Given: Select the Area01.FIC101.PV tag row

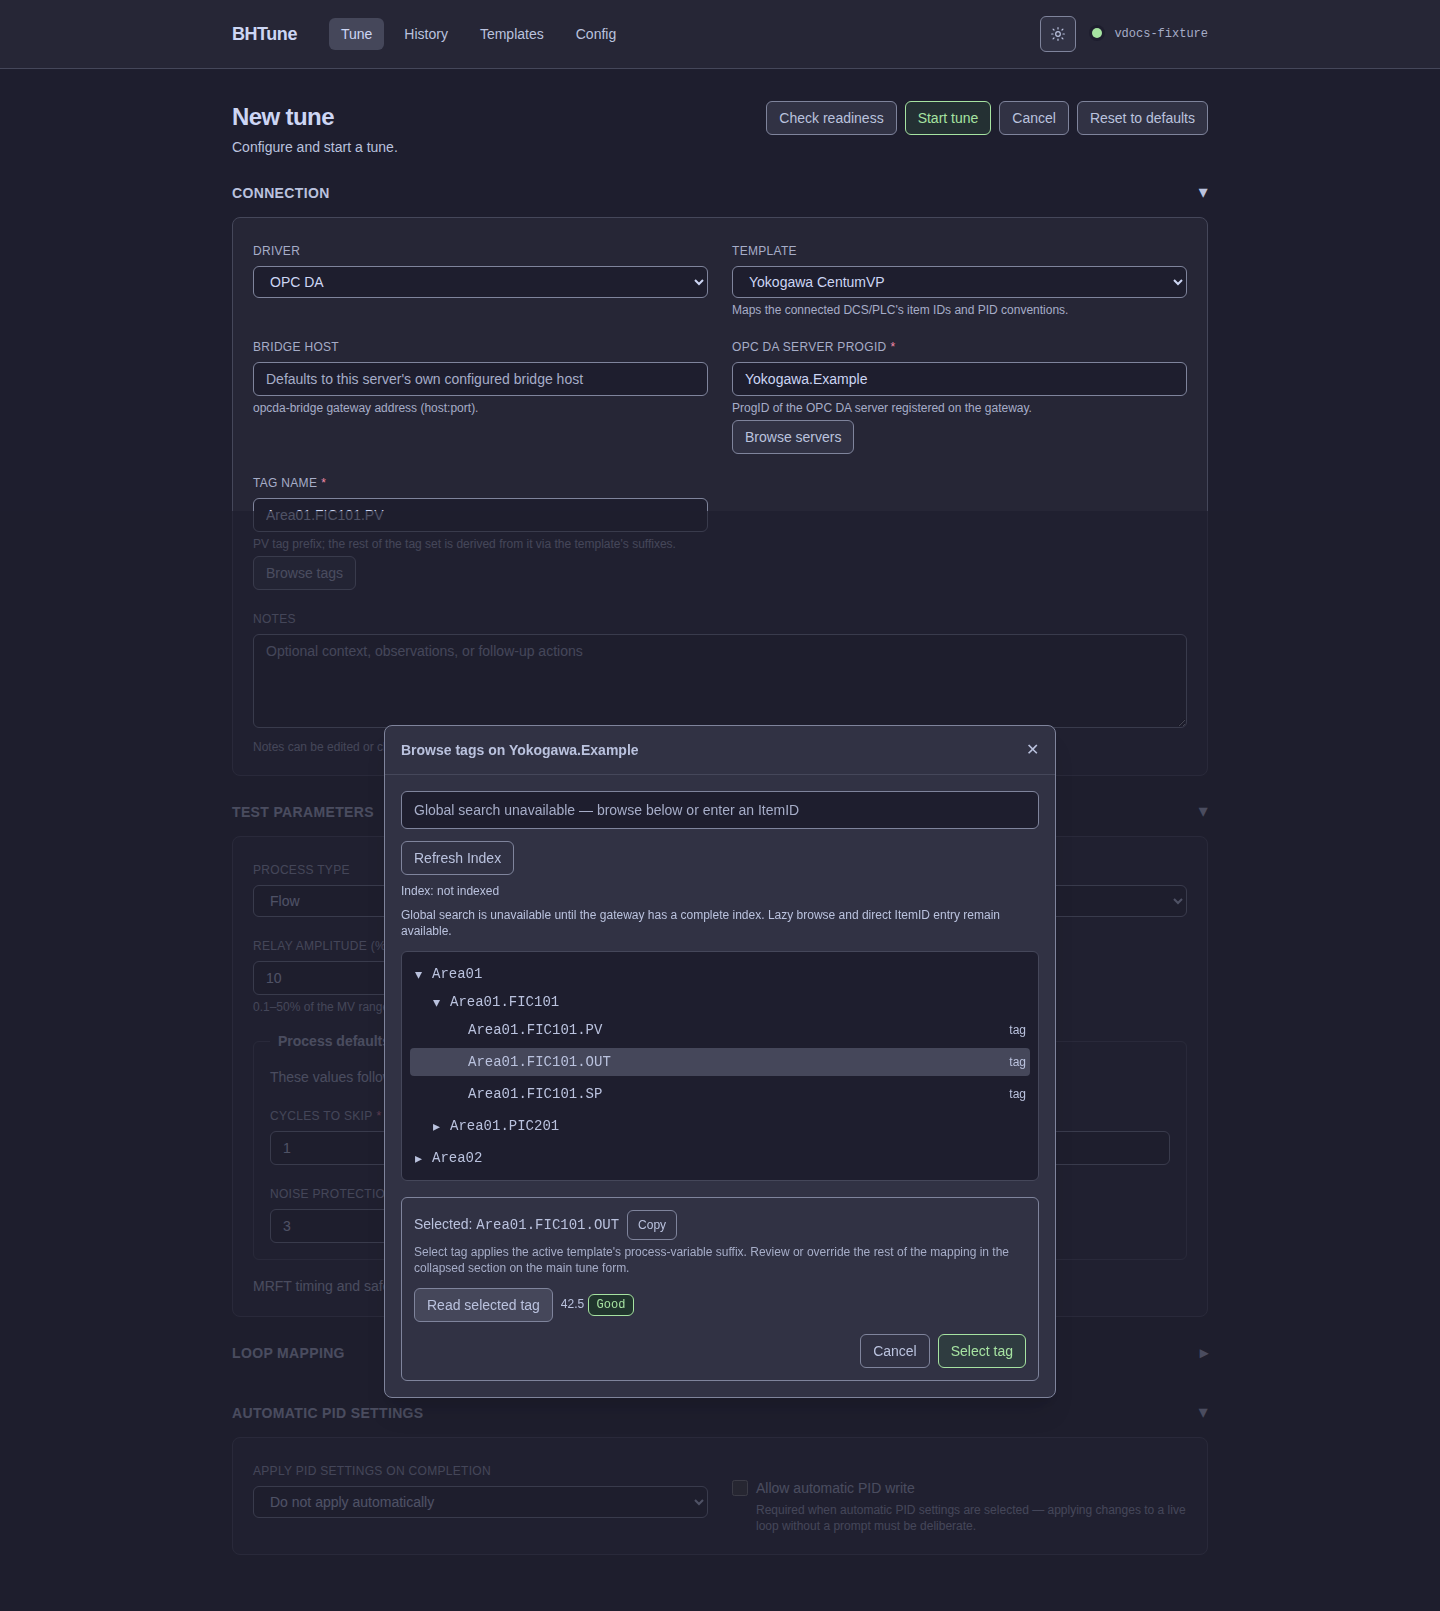Looking at the screenshot, I should 720,1030.
